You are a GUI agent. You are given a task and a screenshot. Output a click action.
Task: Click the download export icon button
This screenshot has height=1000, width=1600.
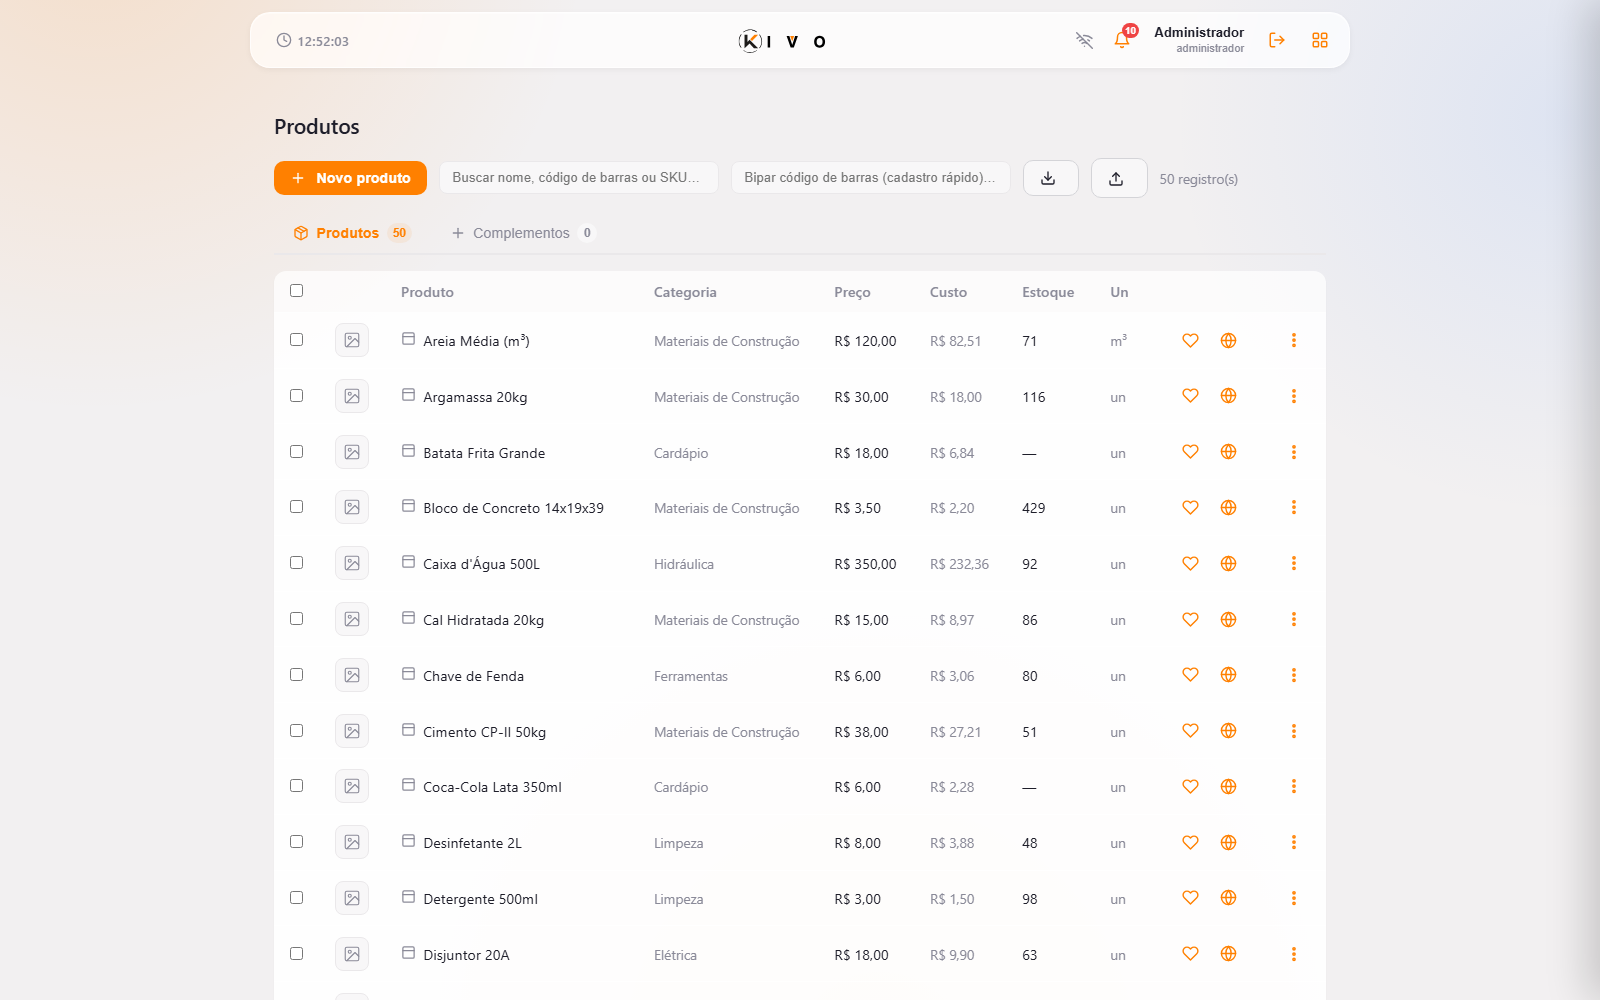pyautogui.click(x=1050, y=178)
